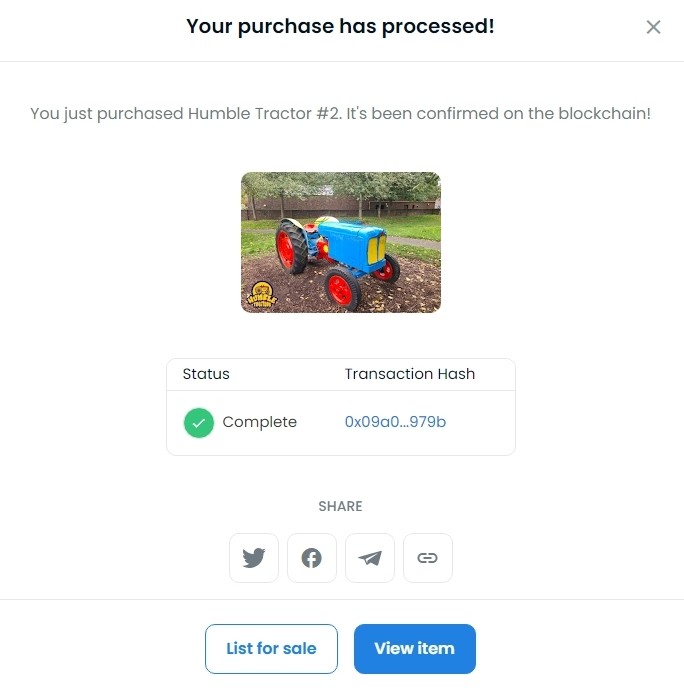Screen dimensions: 684x693
Task: Click the blue tractor hood in the image
Action: point(345,242)
